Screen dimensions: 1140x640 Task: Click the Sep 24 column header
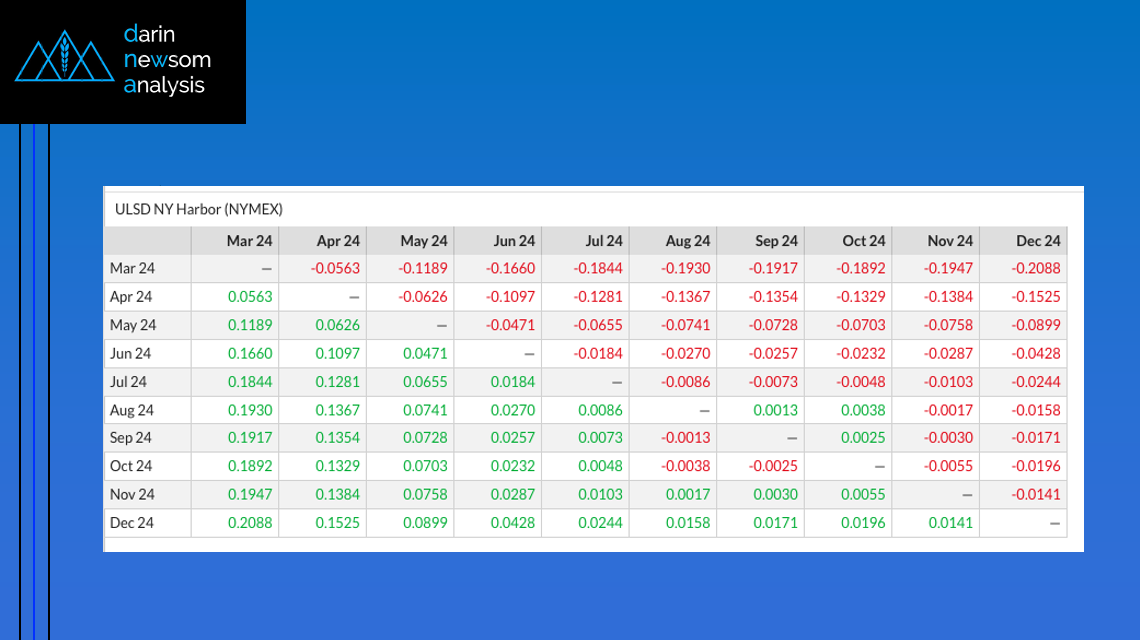[x=776, y=241]
